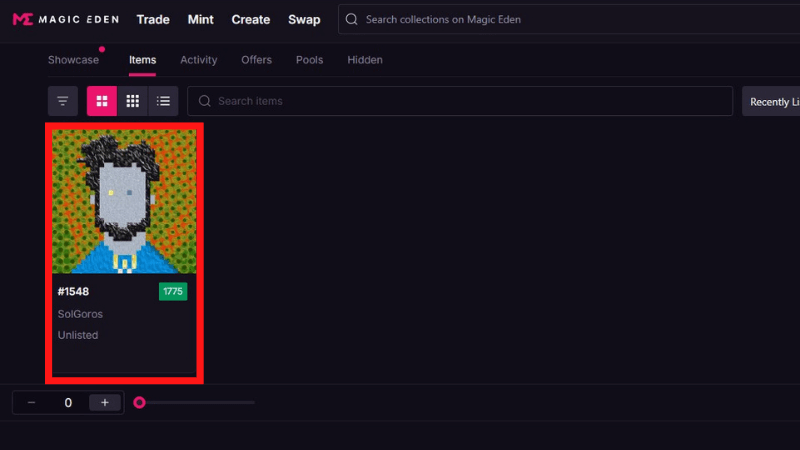Image resolution: width=800 pixels, height=450 pixels.
Task: Click the item count value 0
Action: (x=68, y=403)
